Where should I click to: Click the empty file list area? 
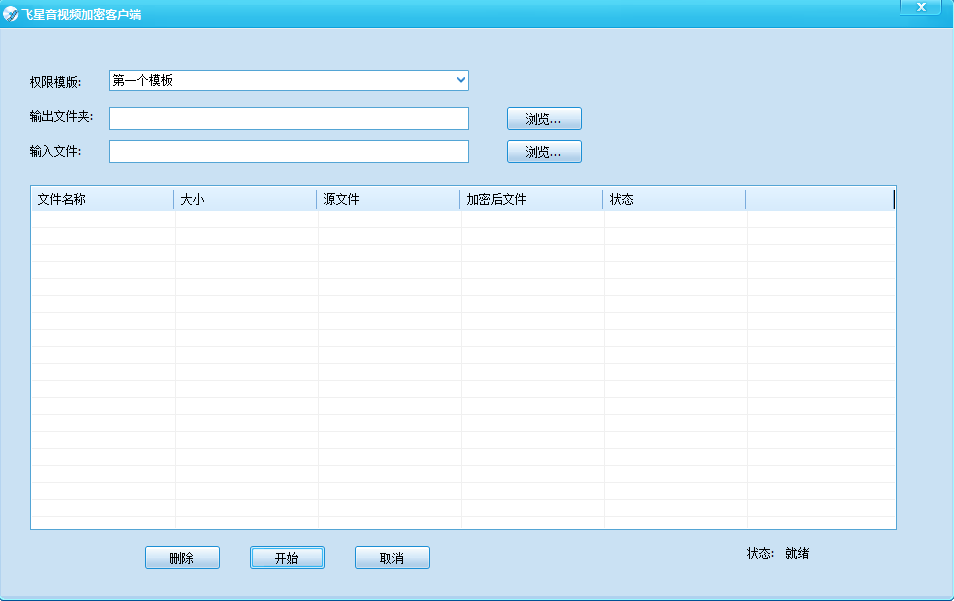pos(463,370)
